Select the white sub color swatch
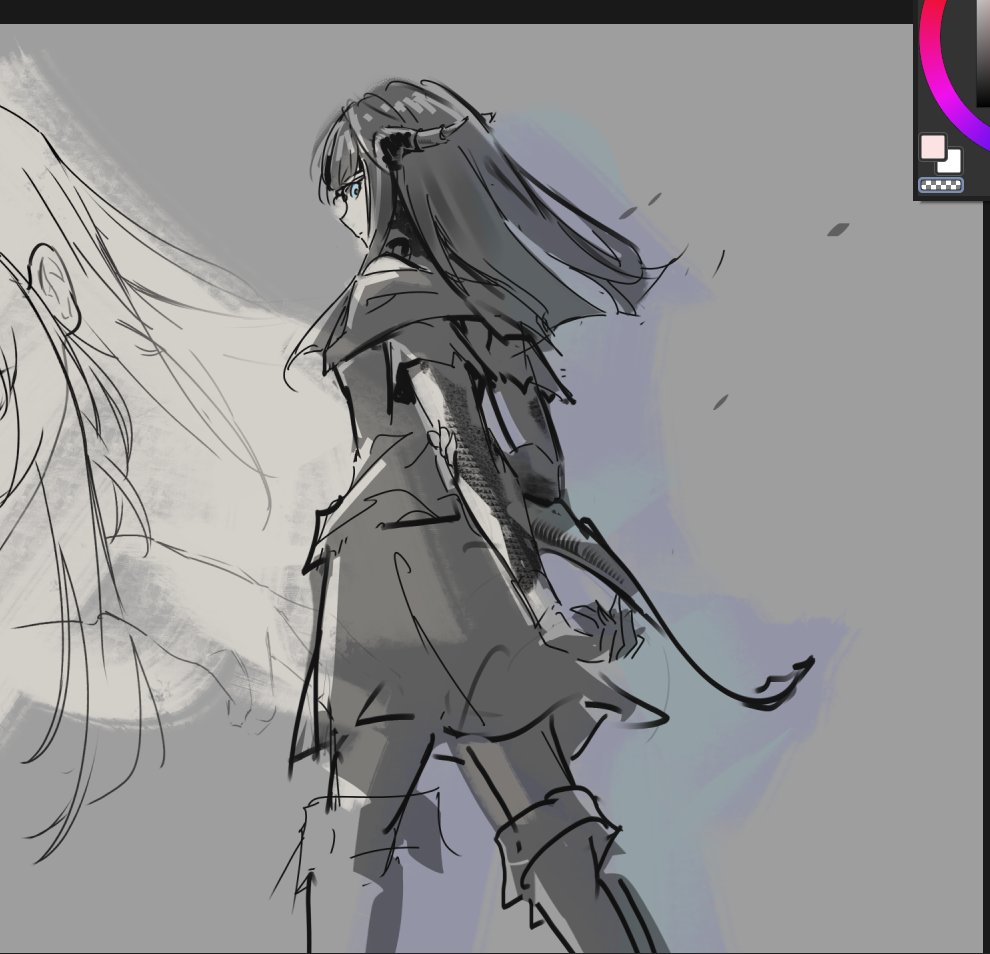Screen dimensions: 990x954 tap(952, 165)
